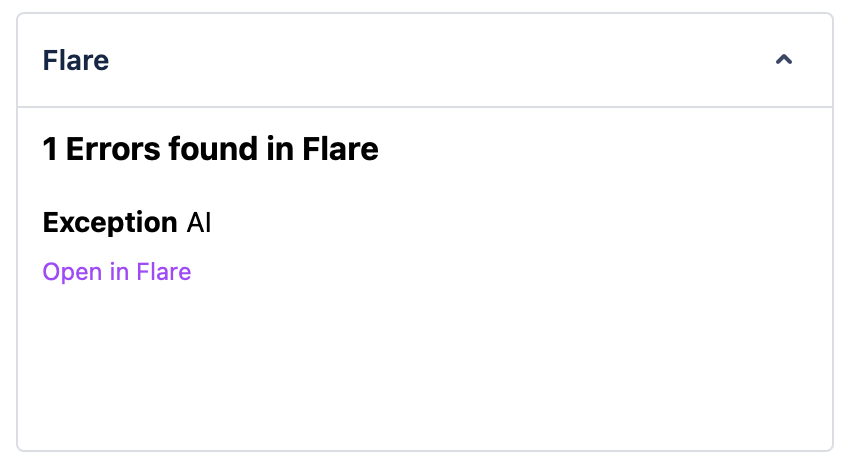858x468 pixels.
Task: Collapse the Flare panel using the chevron
Action: (784, 60)
